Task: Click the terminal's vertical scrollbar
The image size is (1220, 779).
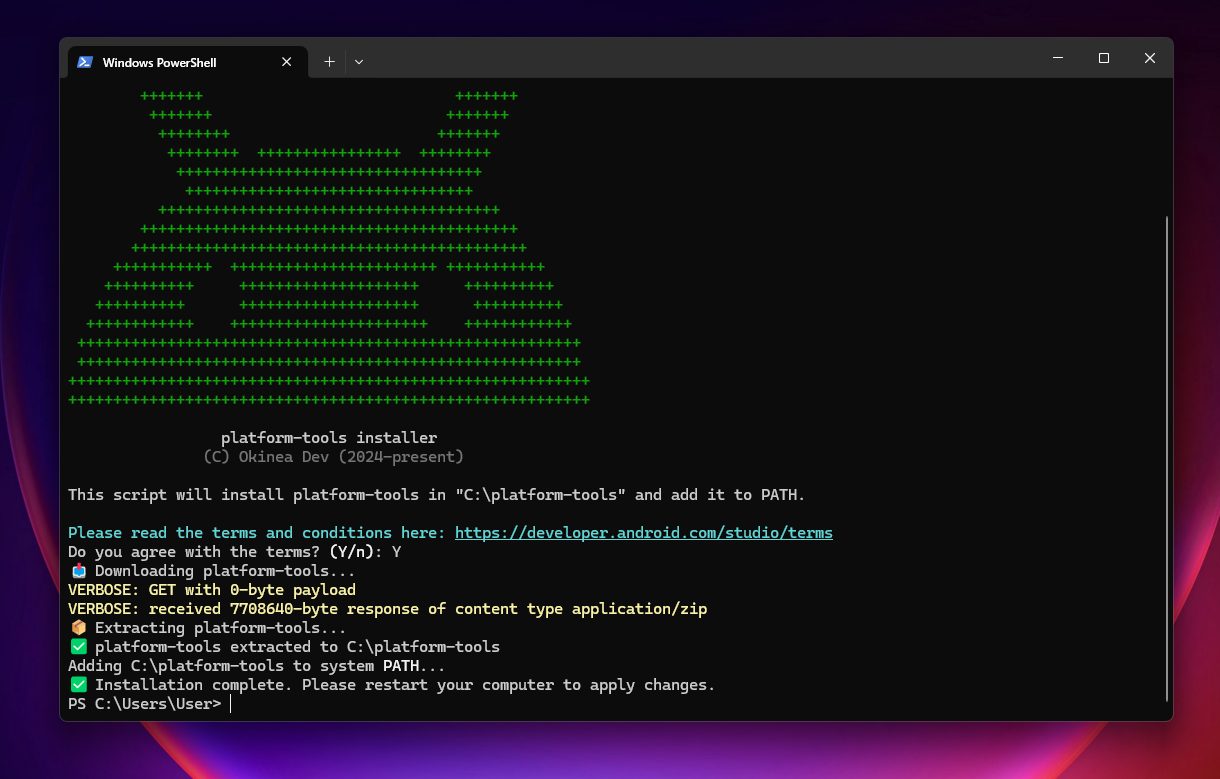Action: [x=1166, y=450]
